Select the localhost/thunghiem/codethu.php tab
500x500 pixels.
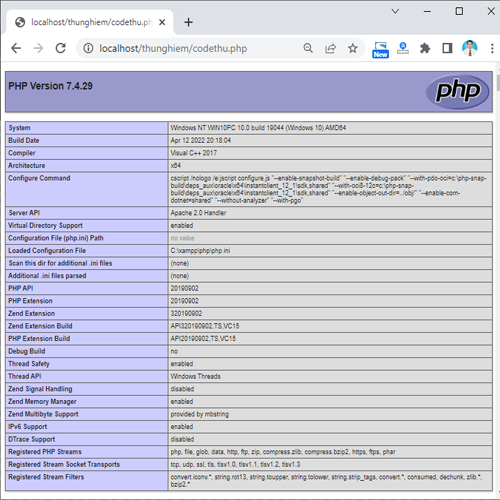(90, 22)
